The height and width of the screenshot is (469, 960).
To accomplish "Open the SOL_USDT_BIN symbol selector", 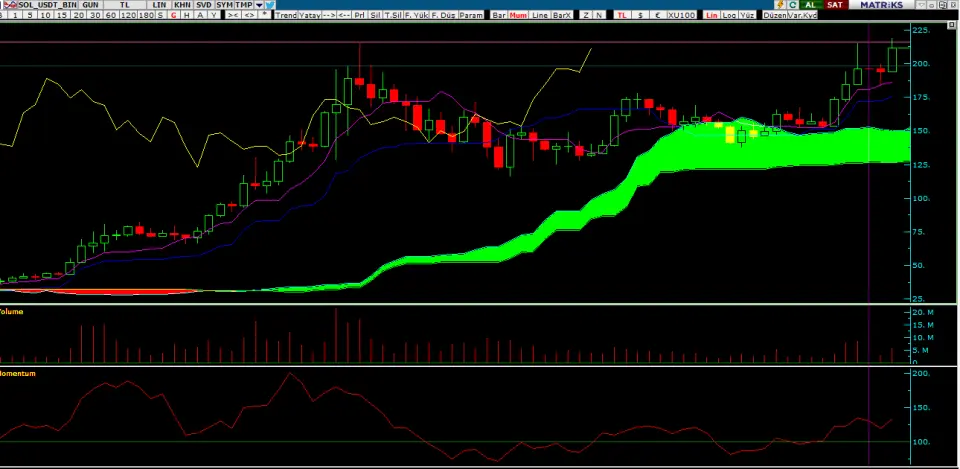I will tap(46, 5).
